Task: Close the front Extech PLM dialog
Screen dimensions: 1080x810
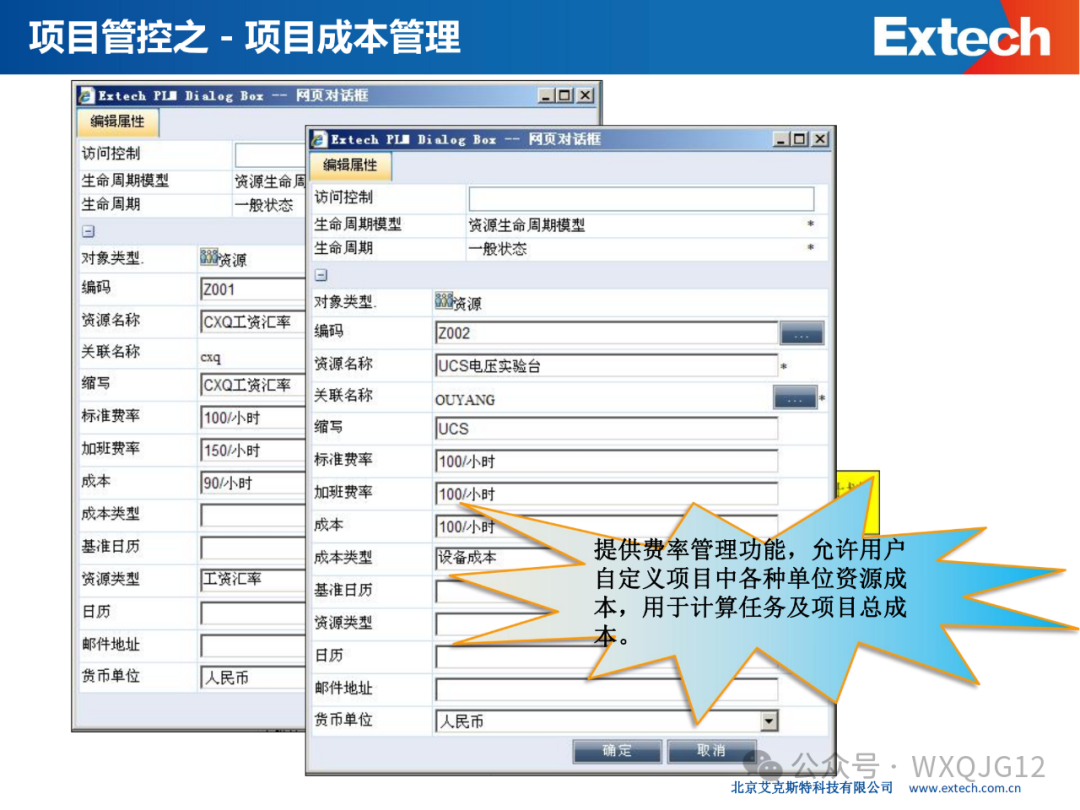Action: [820, 139]
